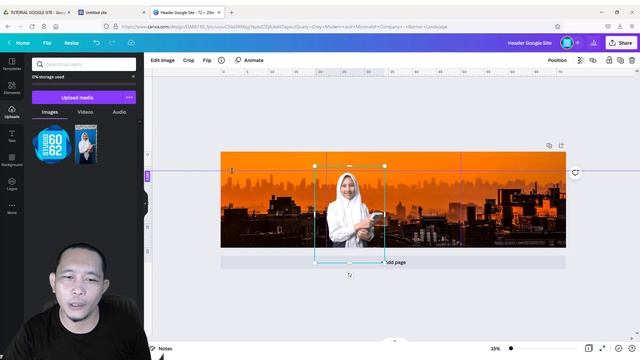
Task: Click the Animate button
Action: (249, 60)
